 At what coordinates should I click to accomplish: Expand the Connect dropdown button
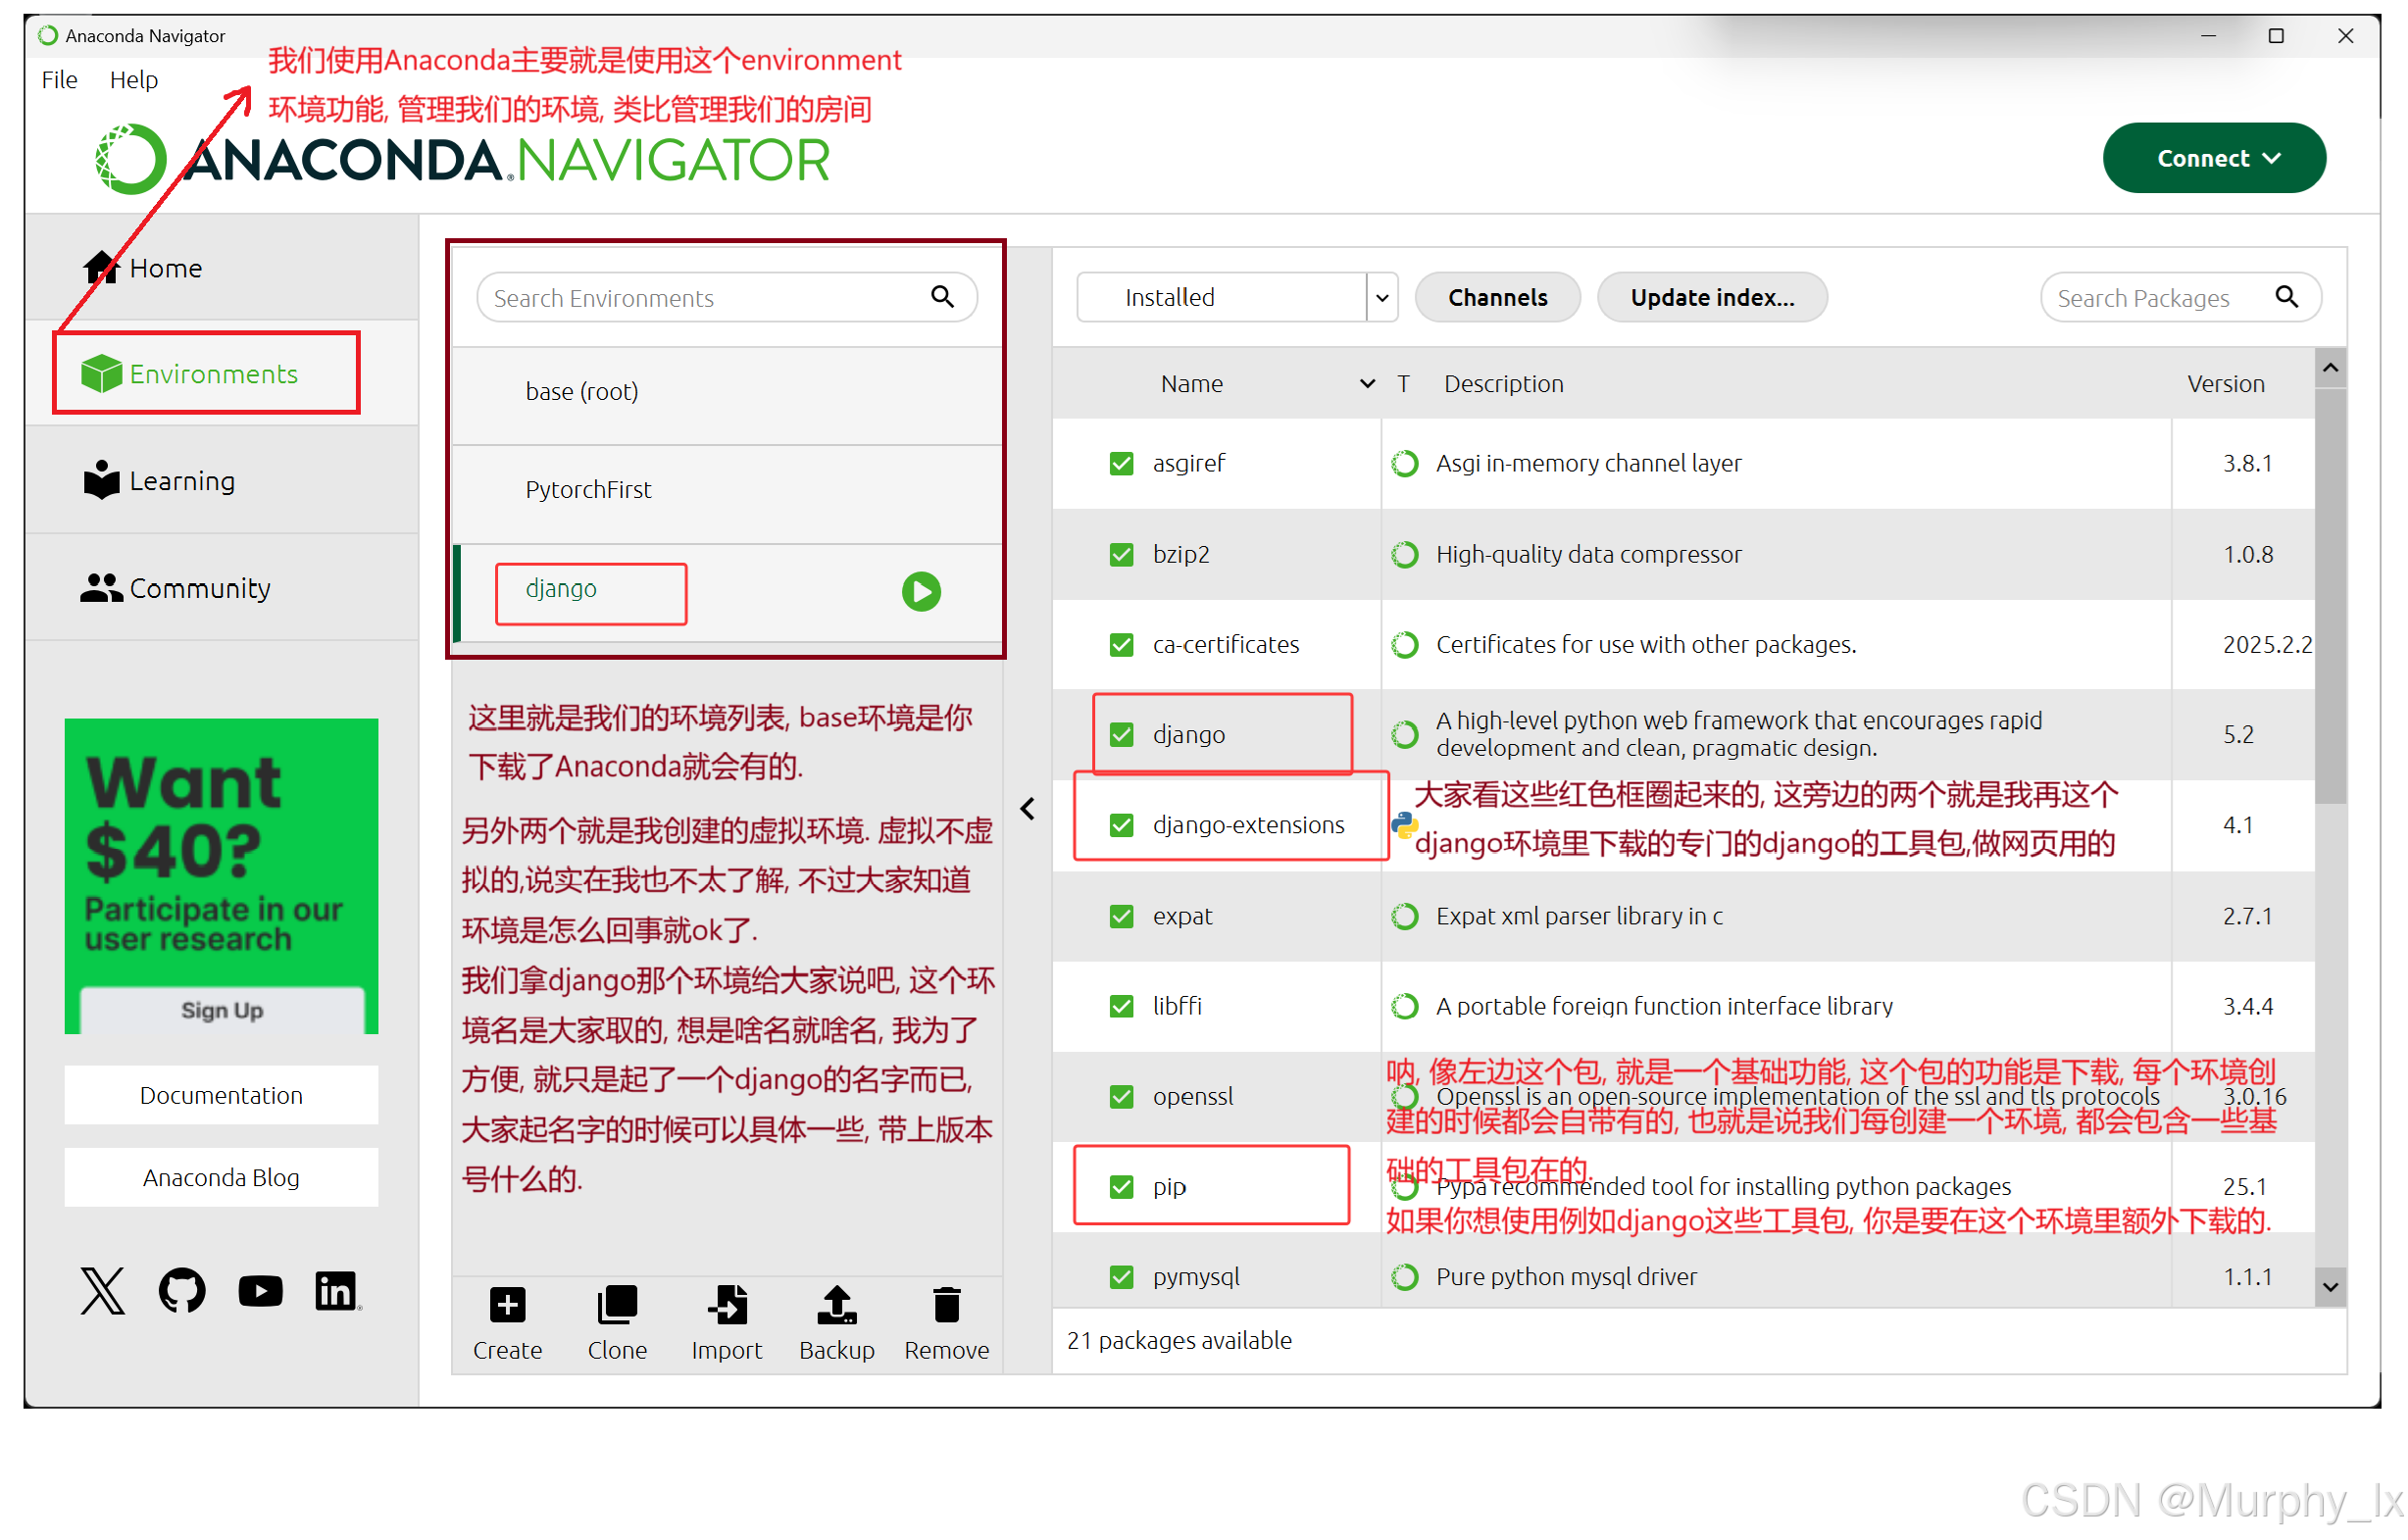click(x=2214, y=158)
